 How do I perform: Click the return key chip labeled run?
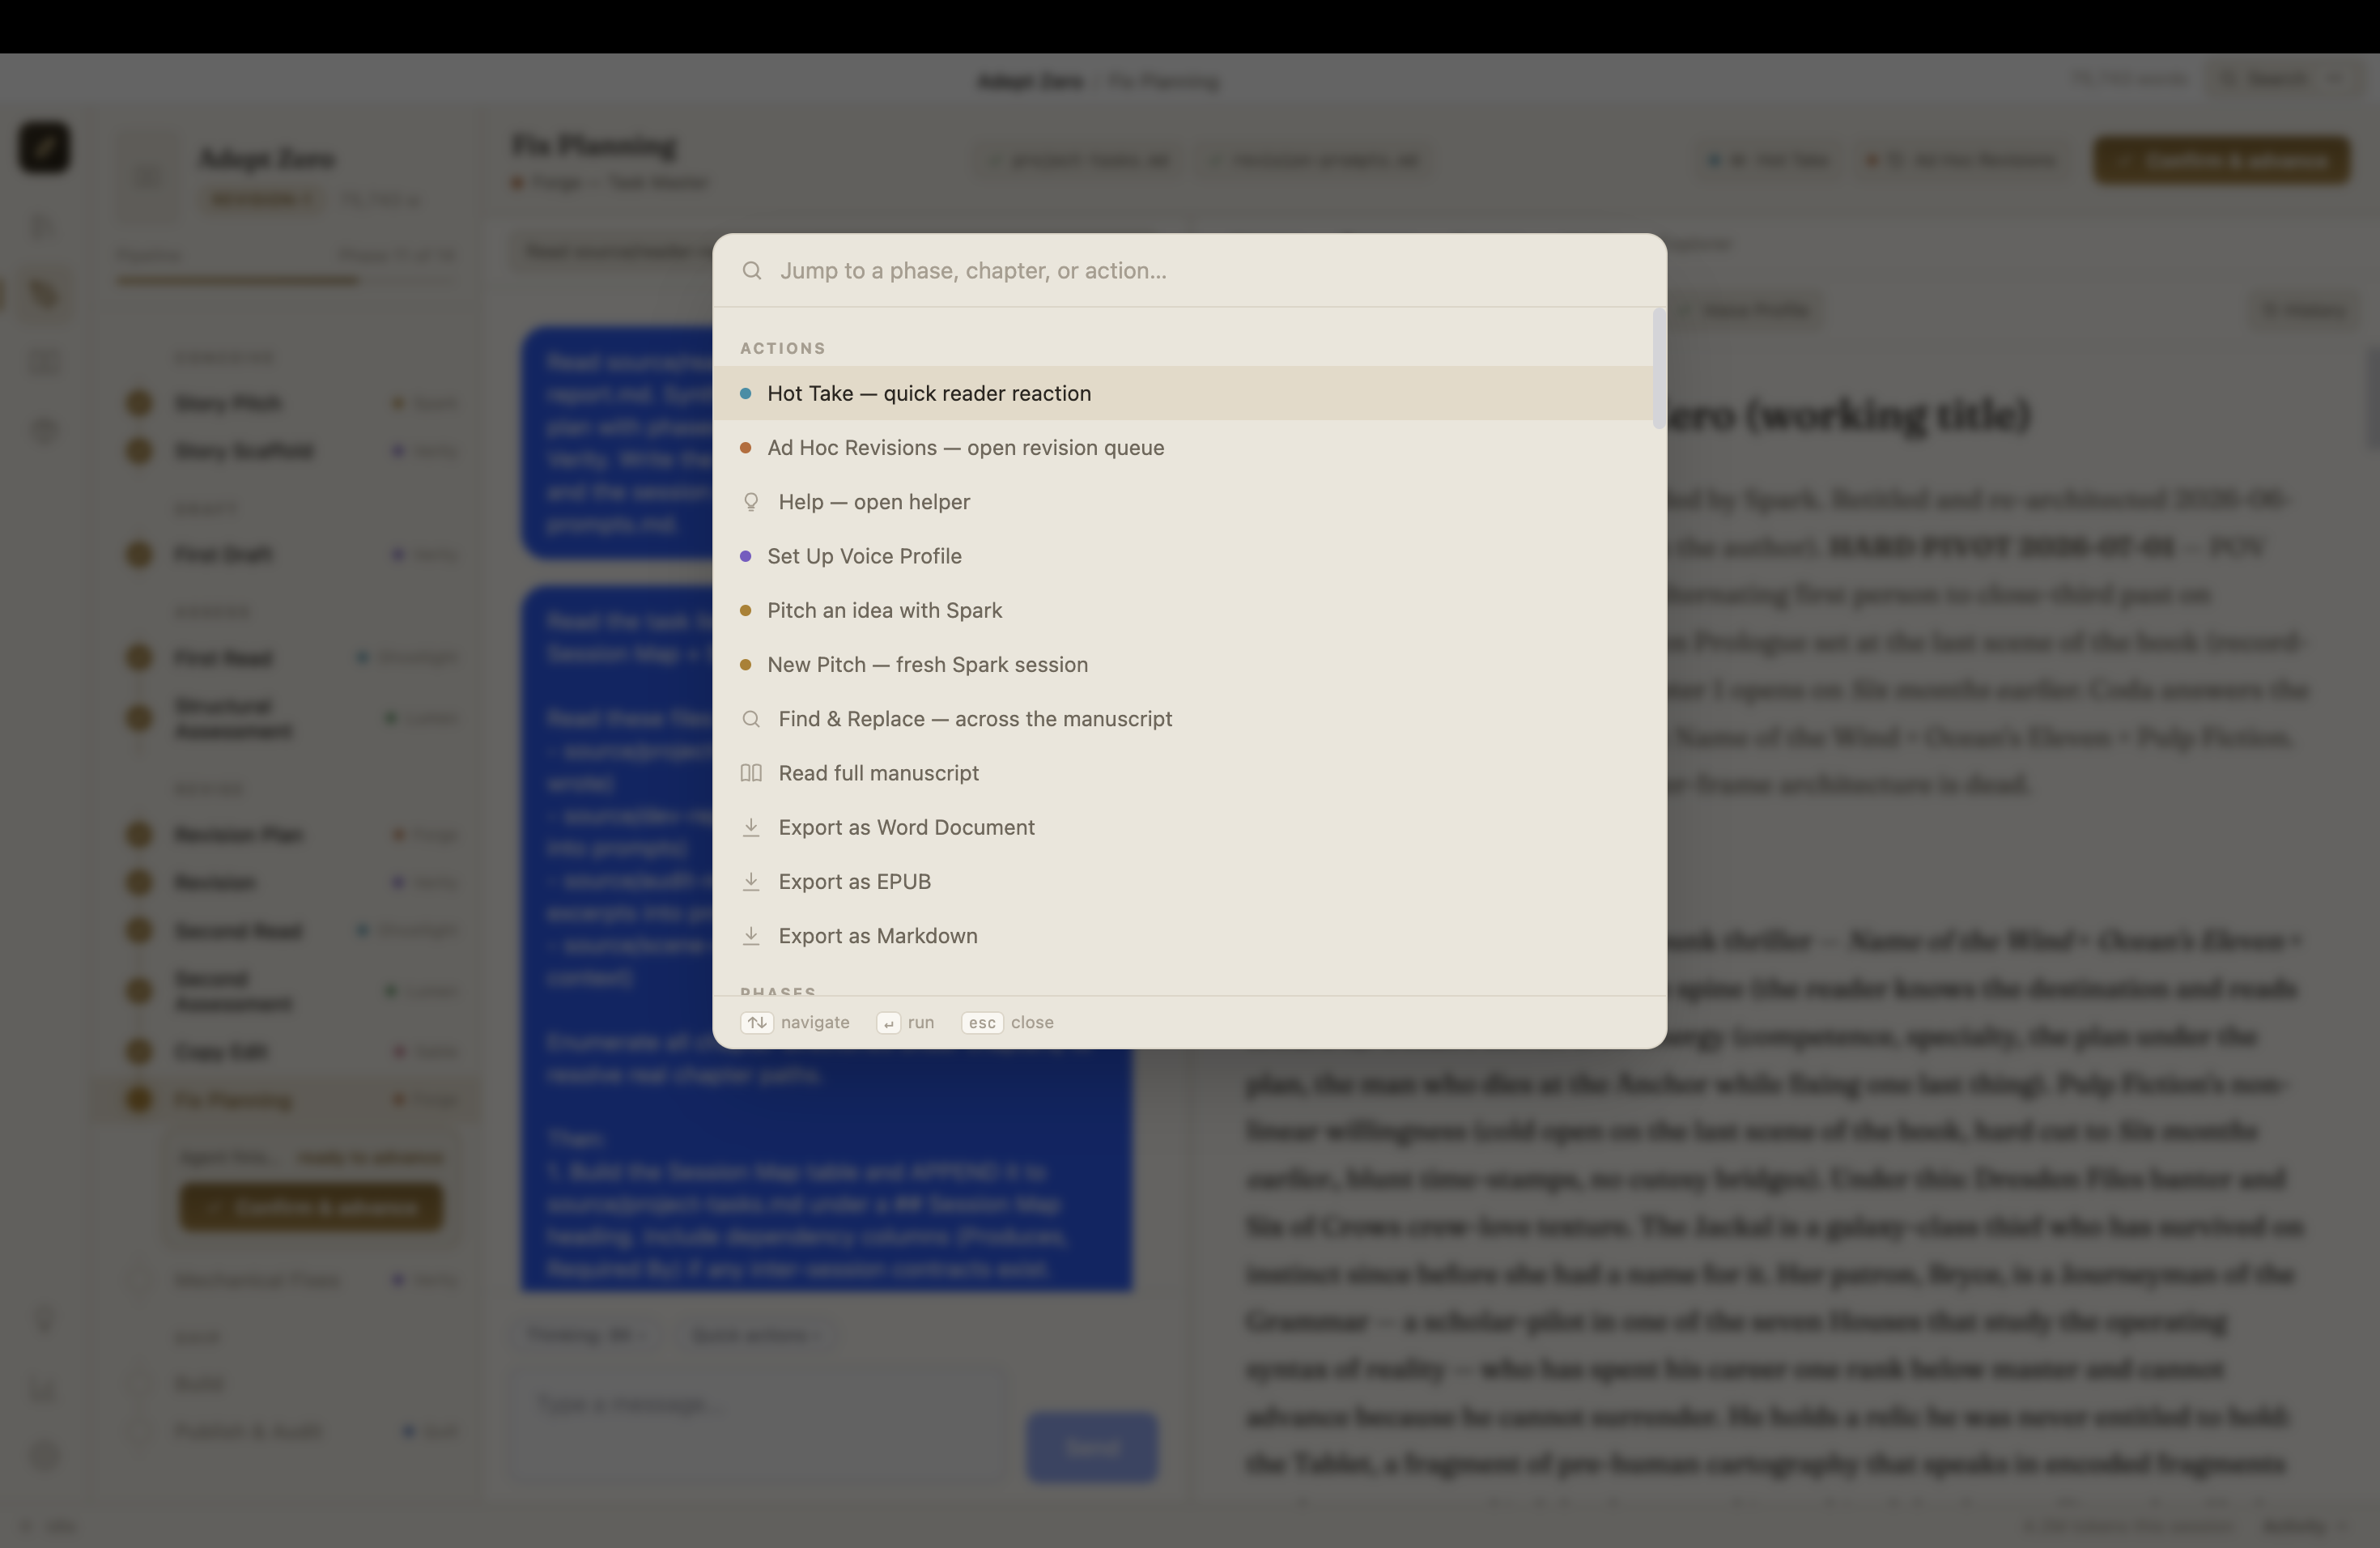(888, 1022)
